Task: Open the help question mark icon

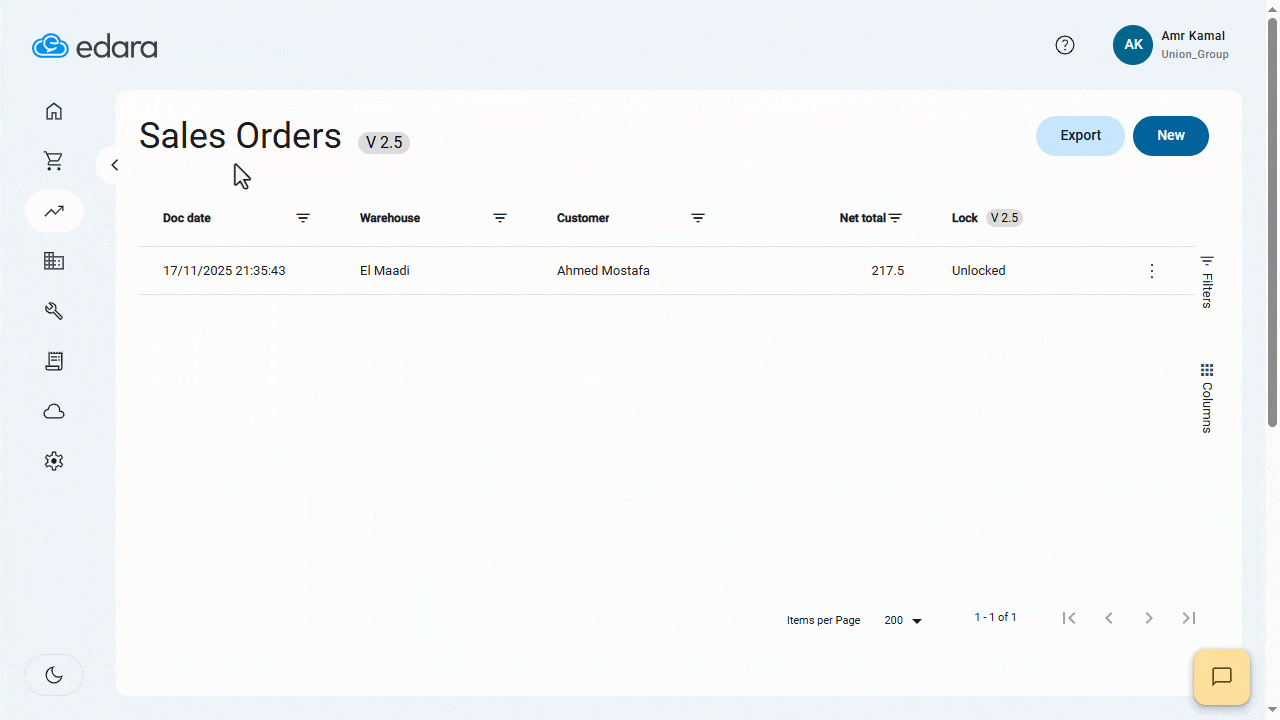Action: pos(1065,45)
